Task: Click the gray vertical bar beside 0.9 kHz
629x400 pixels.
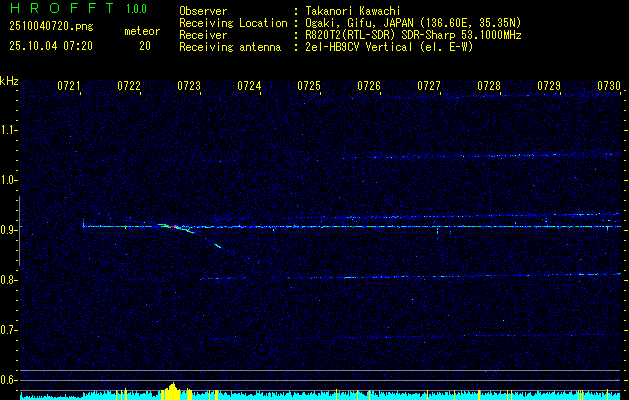Action: (19, 231)
